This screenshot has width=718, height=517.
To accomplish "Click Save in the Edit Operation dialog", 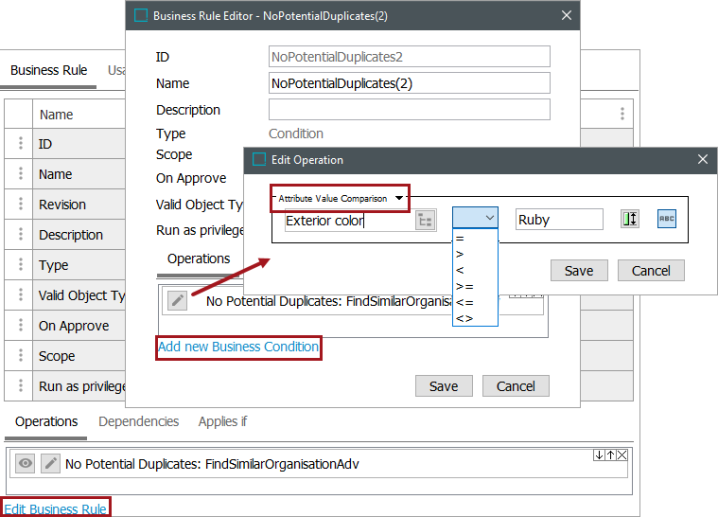I will 579,271.
